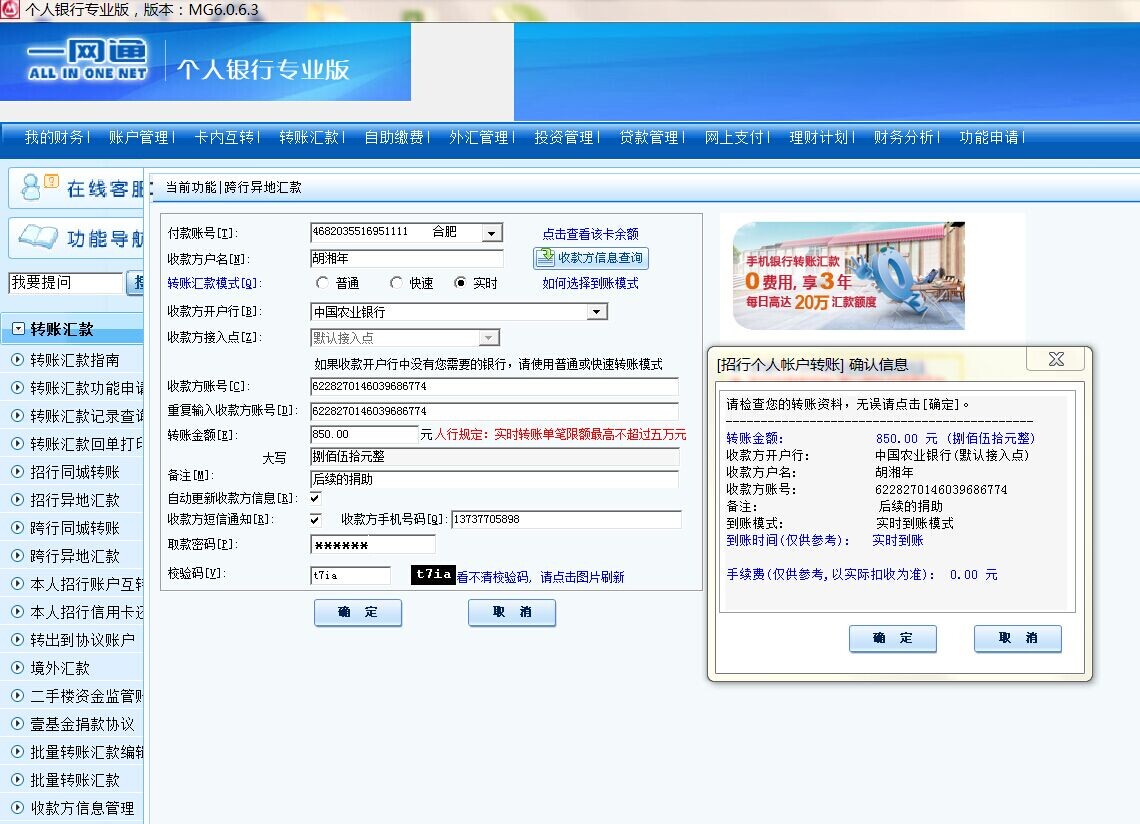Viewport: 1140px width, 824px height.
Task: Open 二手楼资金监管 in sidebar
Action: [87, 696]
